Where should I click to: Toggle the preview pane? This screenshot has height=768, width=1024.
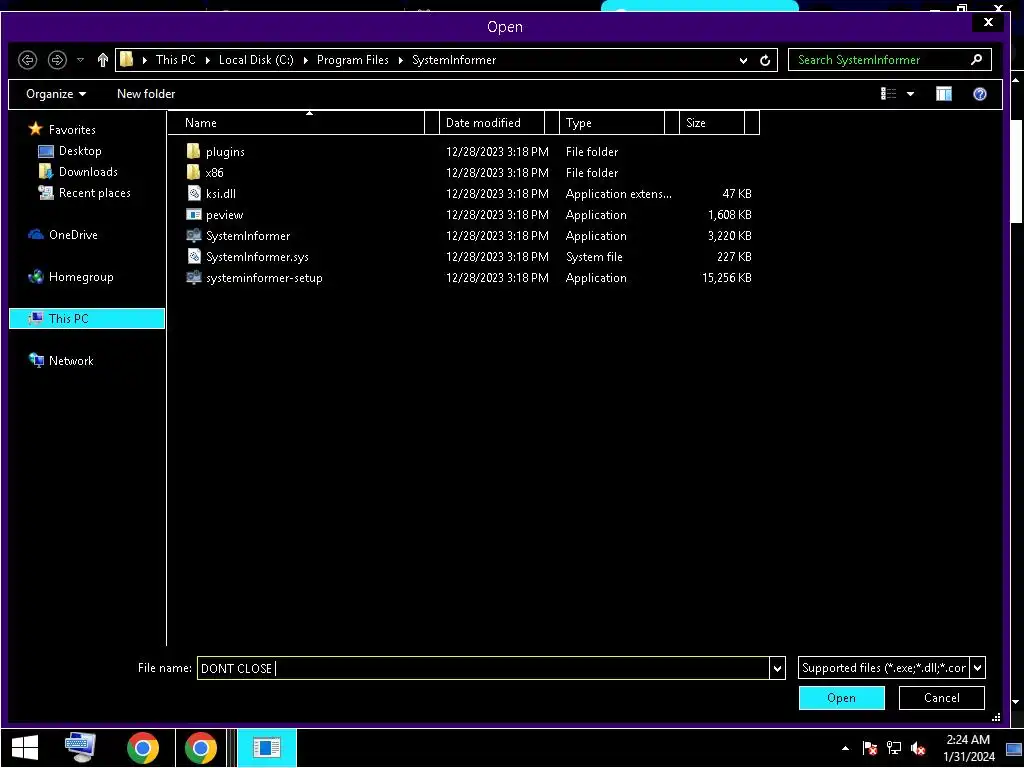(944, 94)
